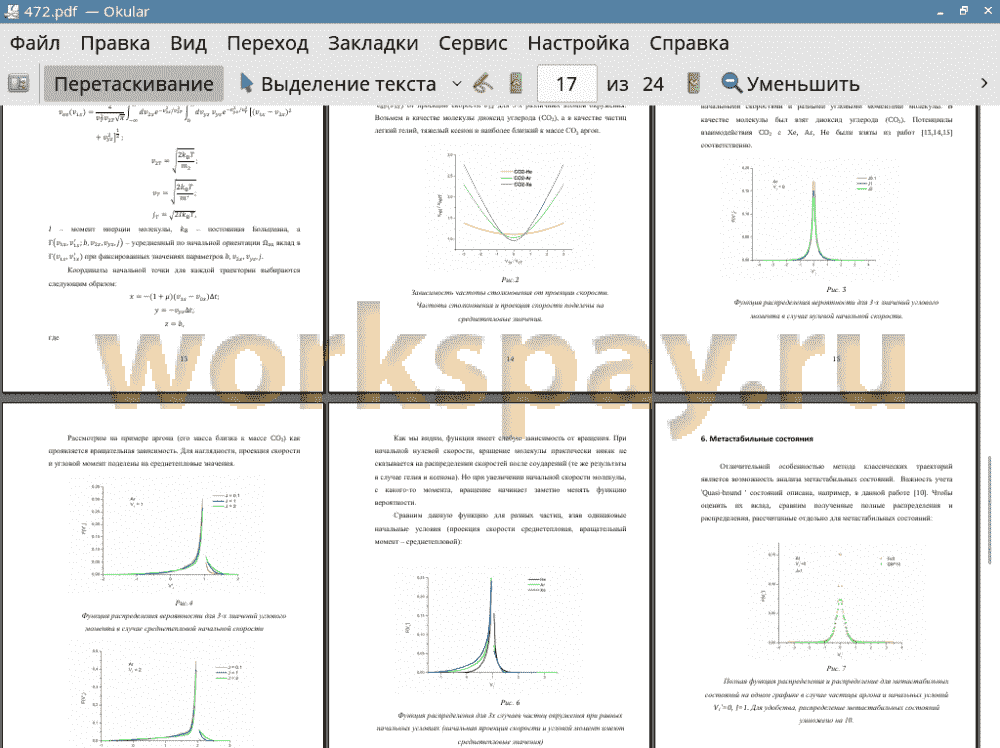Open the Файл menu
This screenshot has height=748, width=1000.
pyautogui.click(x=35, y=43)
